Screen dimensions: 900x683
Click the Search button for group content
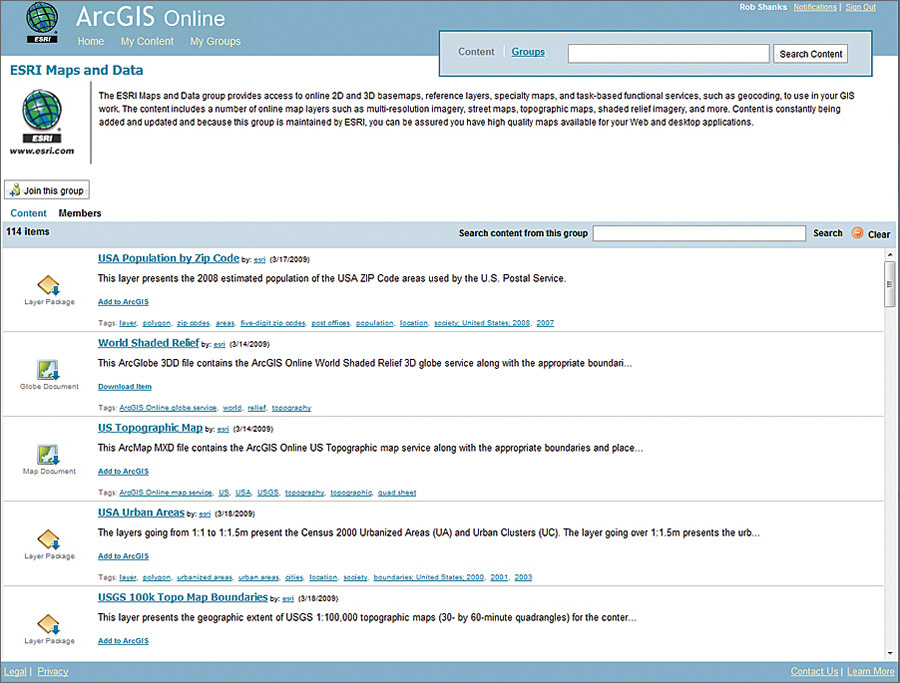pyautogui.click(x=828, y=233)
